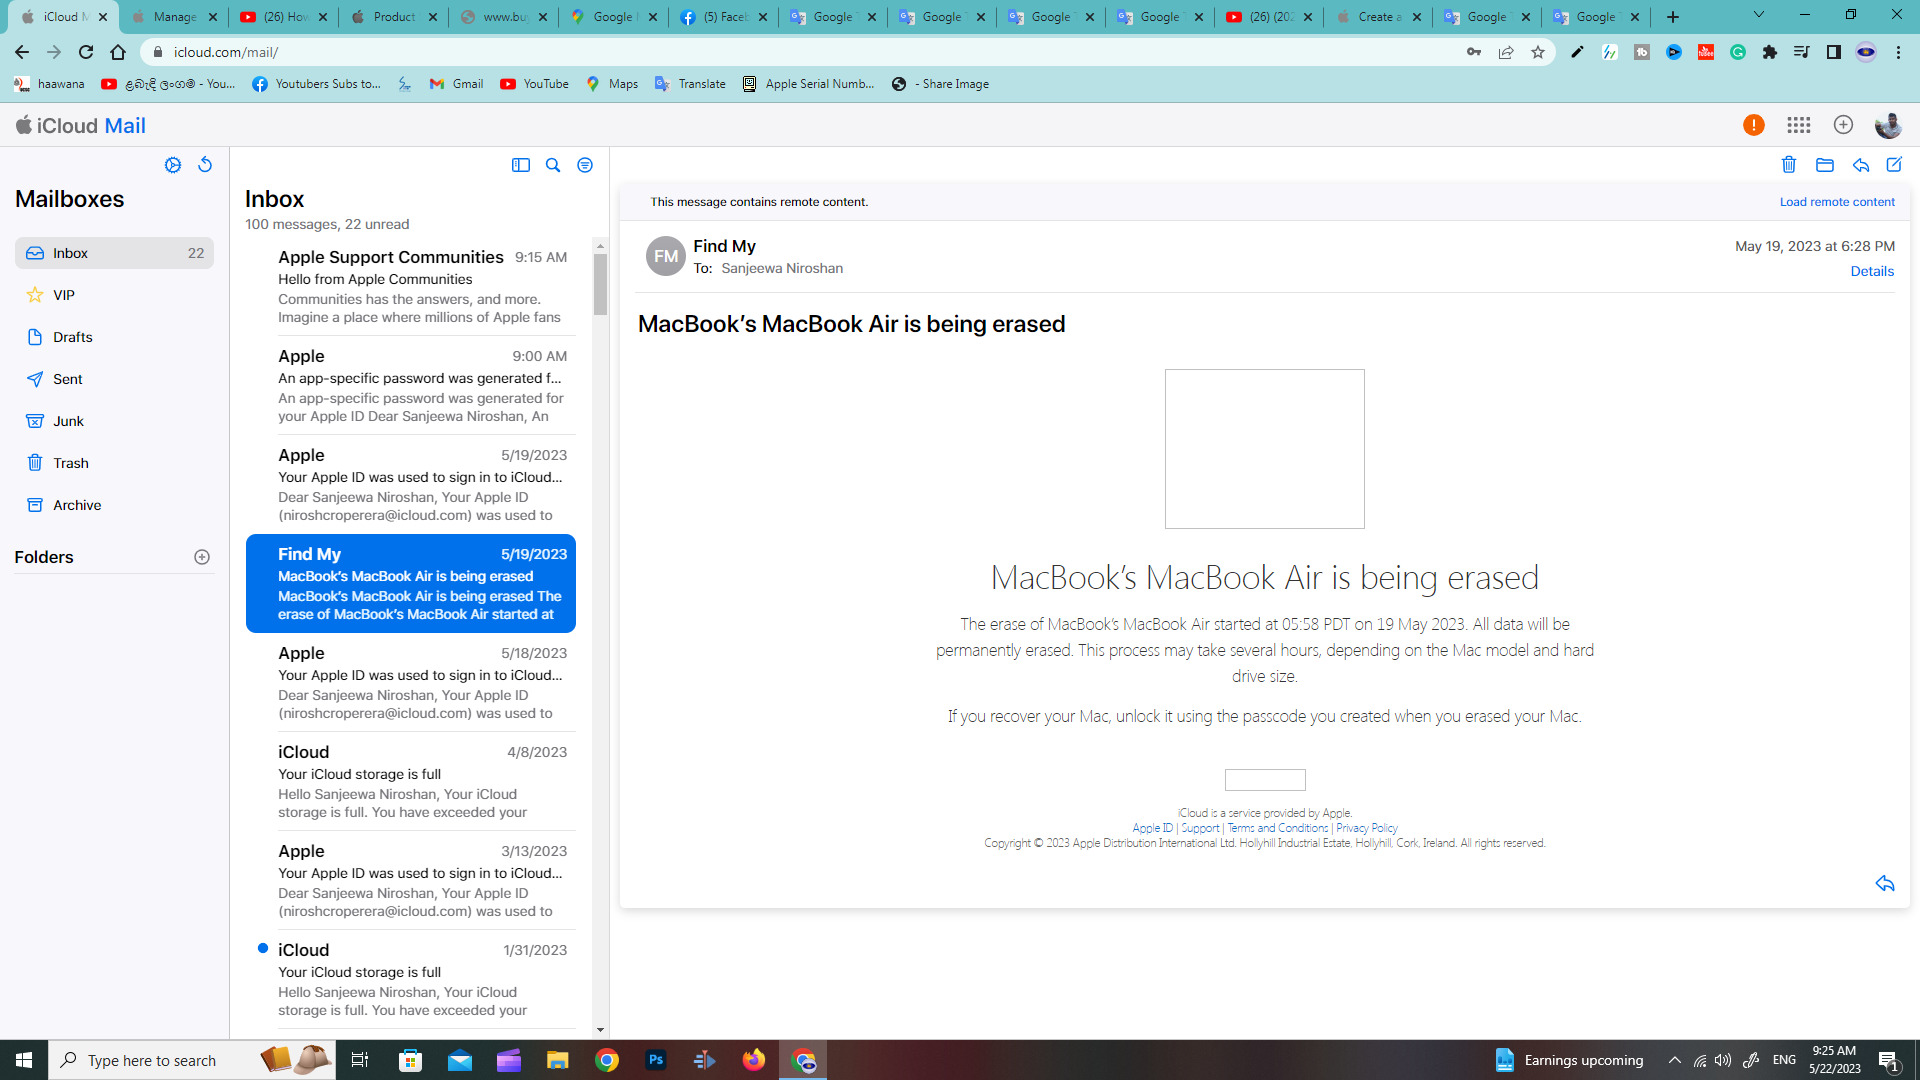
Task: Open the Privacy Policy link in the footer
Action: (1367, 828)
